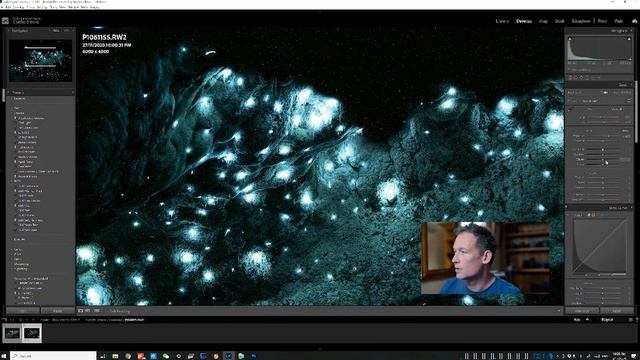Open the Map module
The width and height of the screenshot is (640, 360).
(543, 21)
